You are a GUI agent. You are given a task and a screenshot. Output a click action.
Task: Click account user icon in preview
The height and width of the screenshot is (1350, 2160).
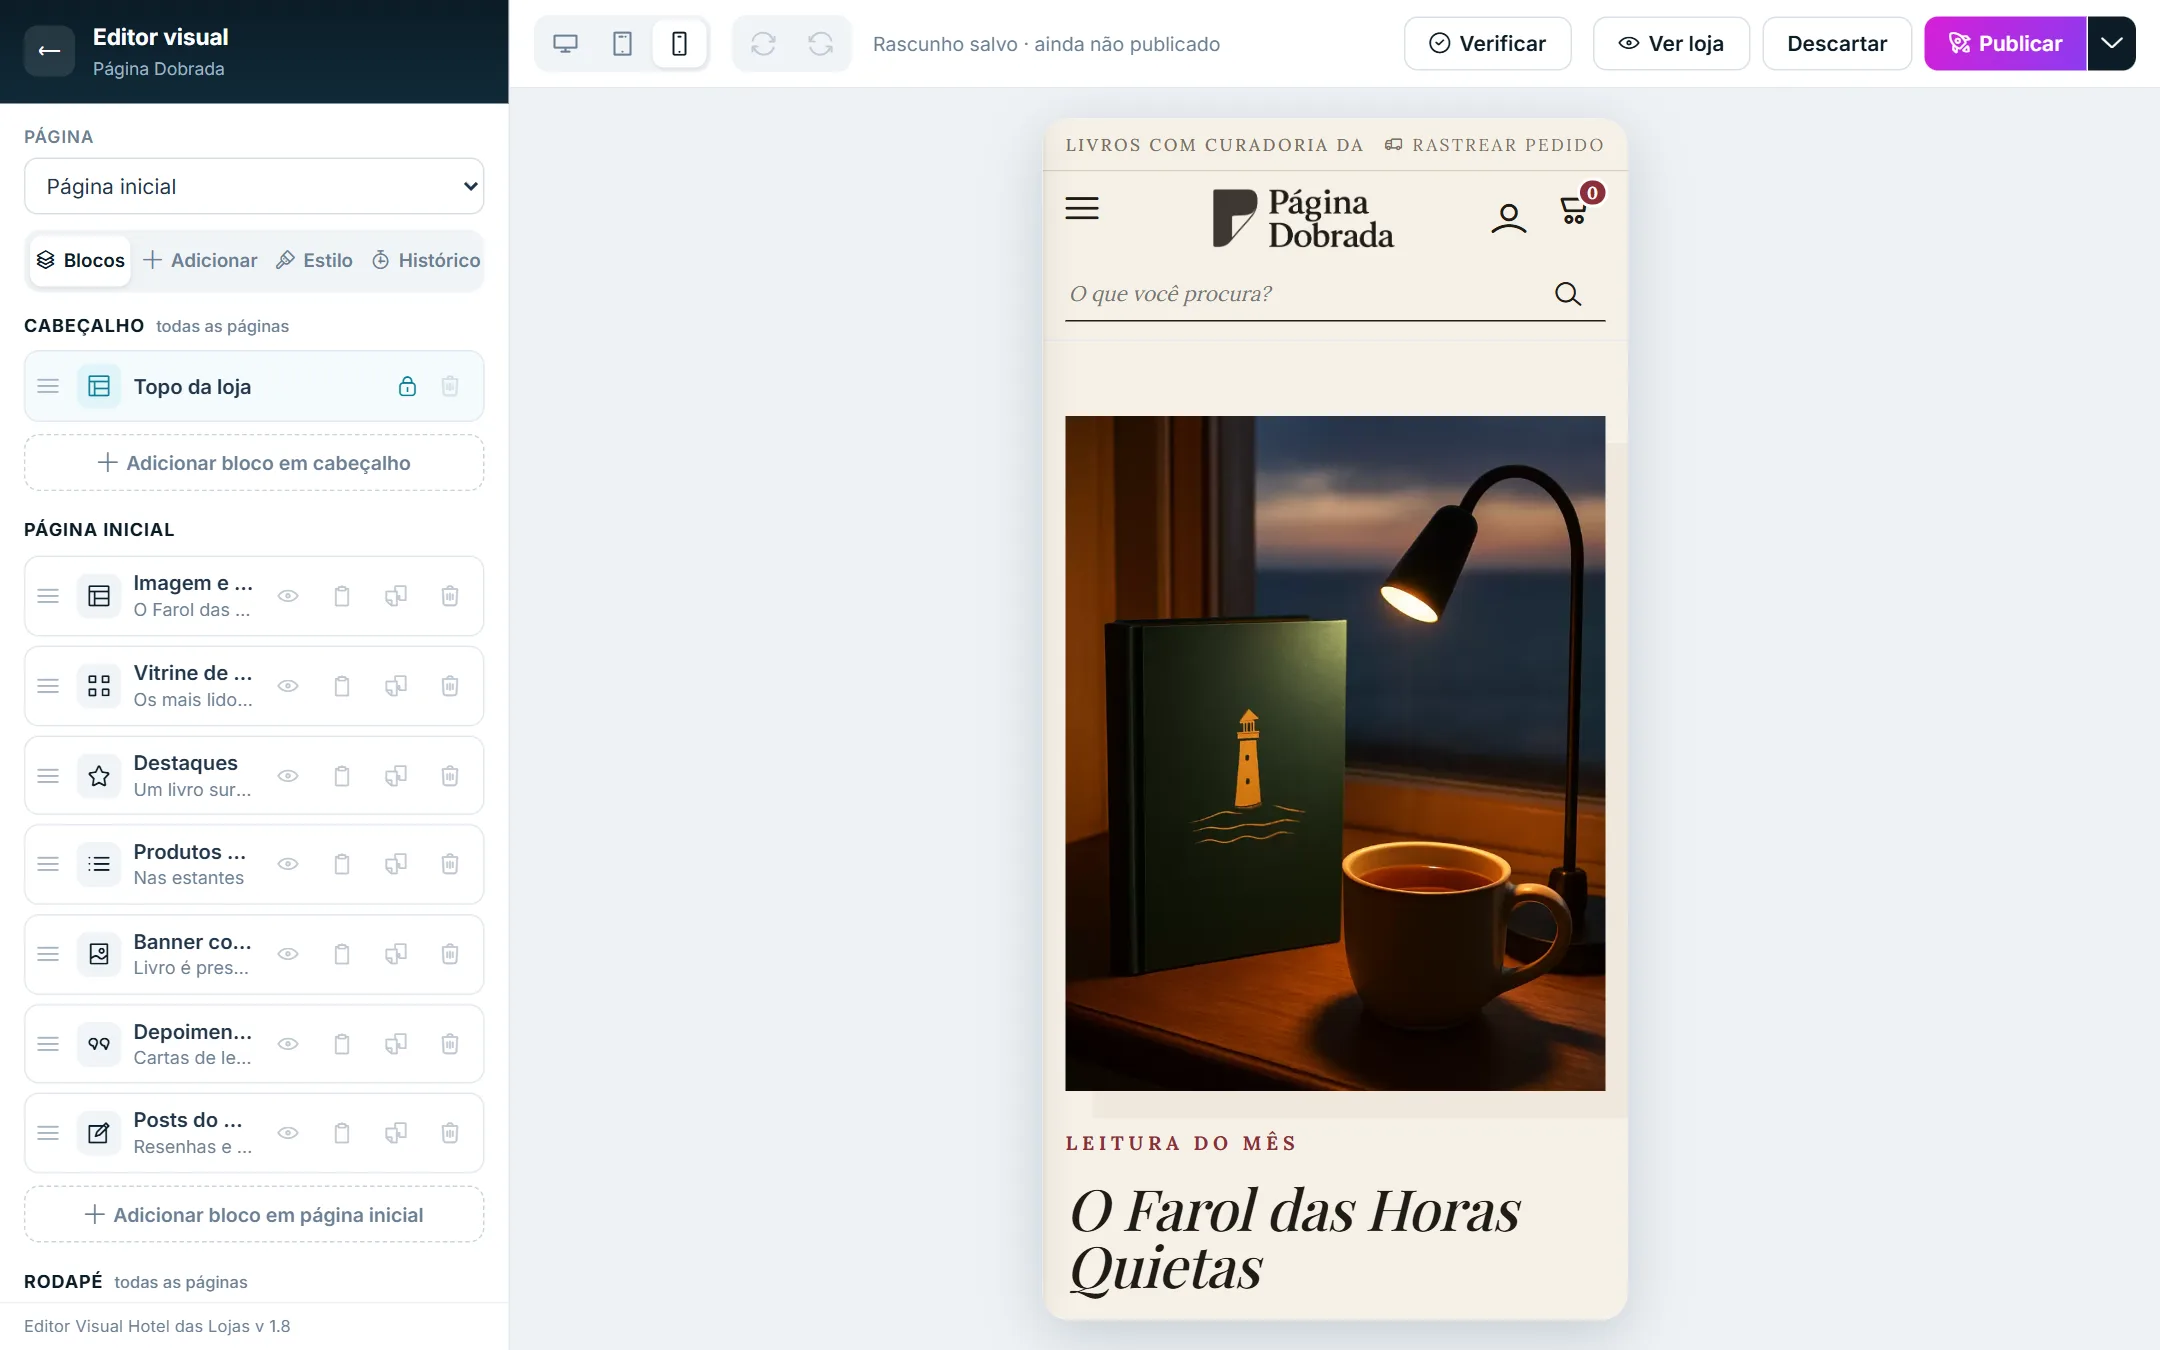pos(1509,218)
